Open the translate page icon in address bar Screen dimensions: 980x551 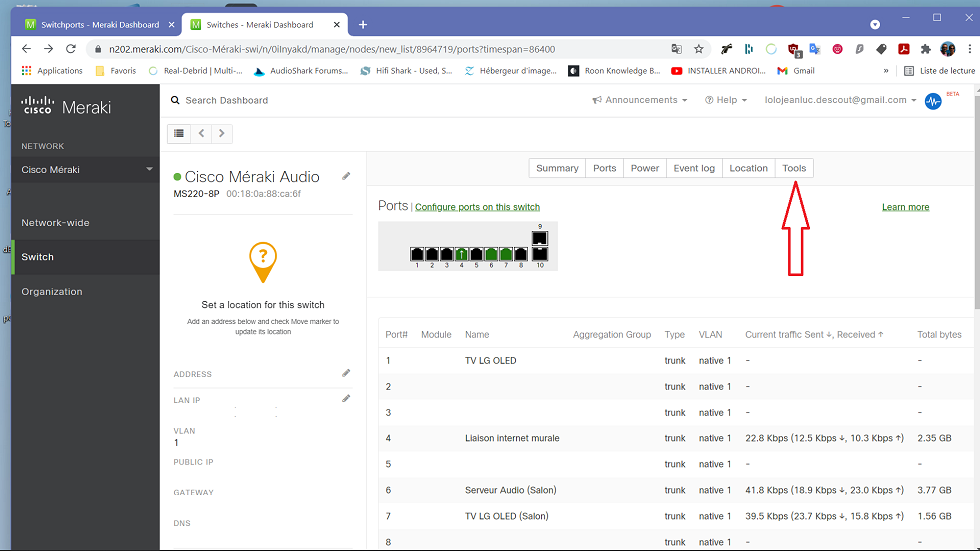[x=676, y=49]
